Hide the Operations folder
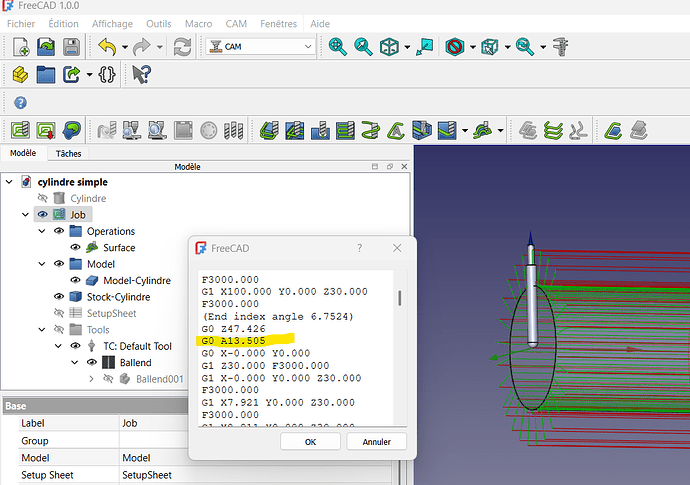Viewport: 690px width, 485px height. pos(59,231)
